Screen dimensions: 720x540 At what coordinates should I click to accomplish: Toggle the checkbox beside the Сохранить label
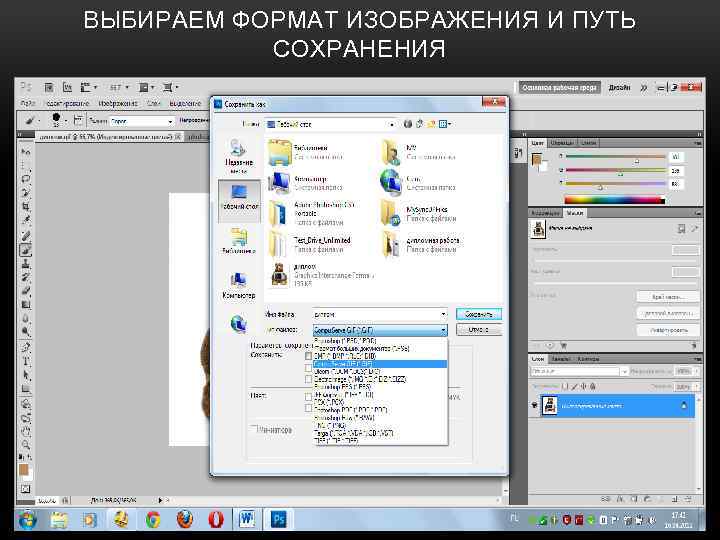pyautogui.click(x=309, y=355)
